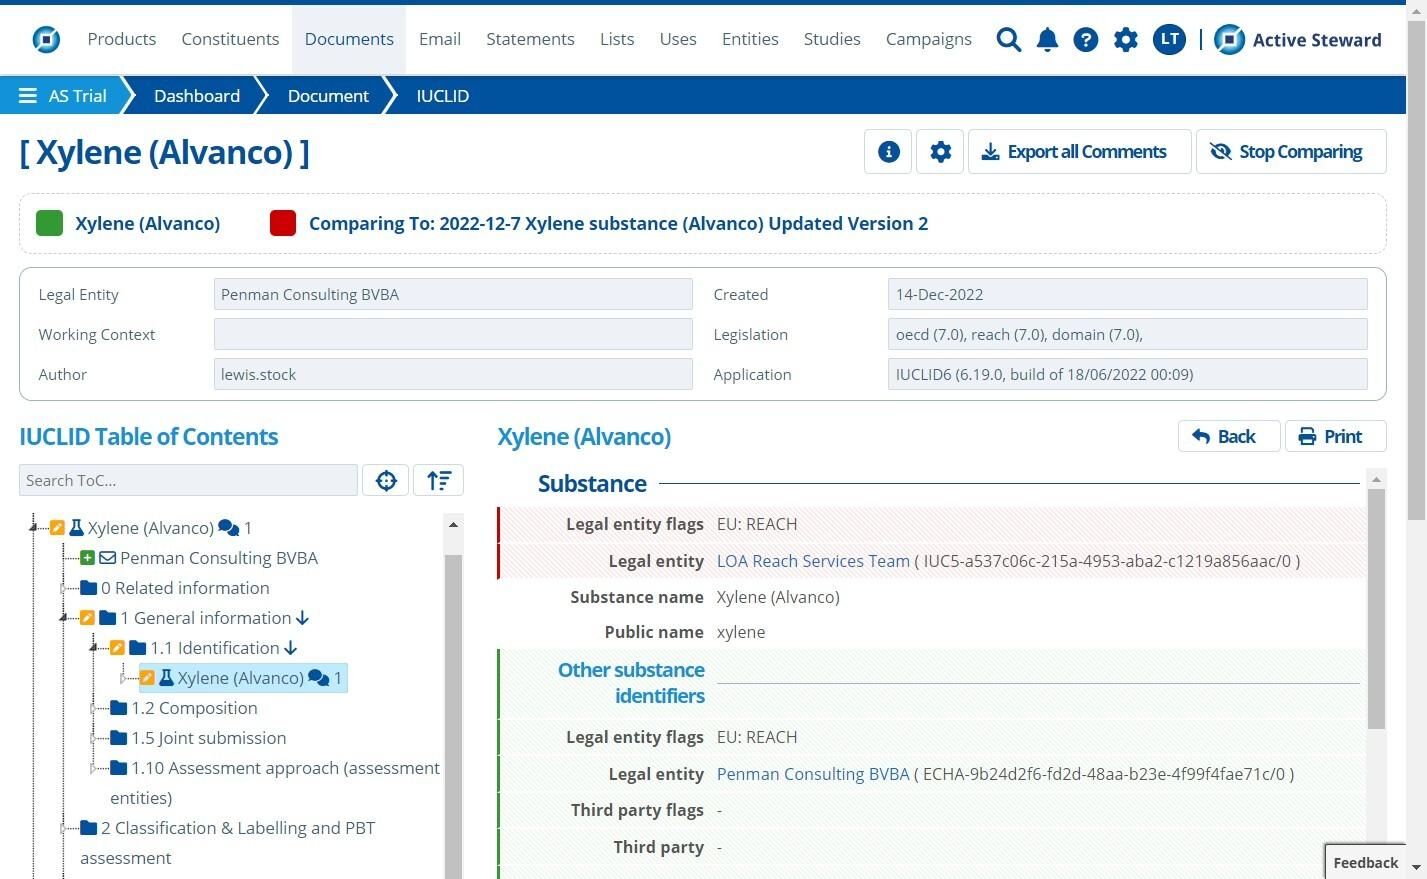
Task: Open the help question mark icon
Action: coord(1085,40)
